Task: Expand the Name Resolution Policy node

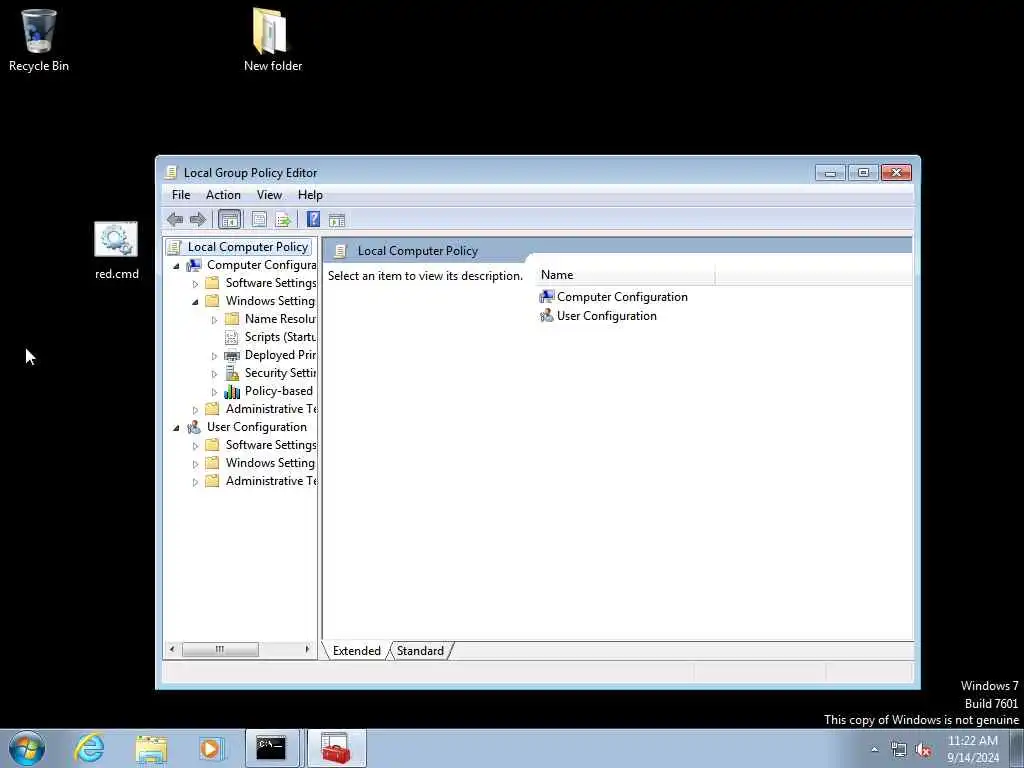Action: coord(214,319)
